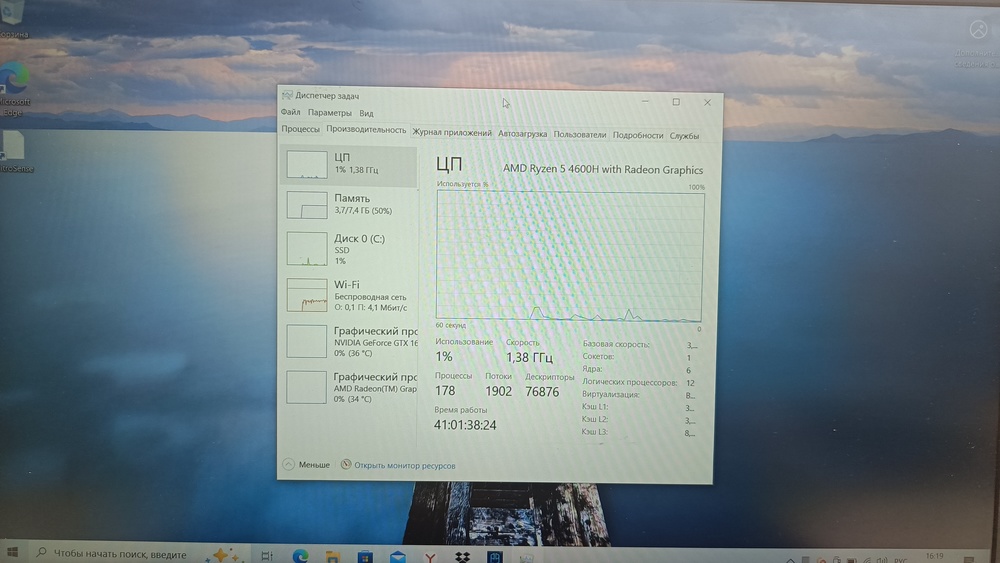The width and height of the screenshot is (1000, 563).
Task: Open the NitroSense desktop shortcut
Action: click(15, 152)
